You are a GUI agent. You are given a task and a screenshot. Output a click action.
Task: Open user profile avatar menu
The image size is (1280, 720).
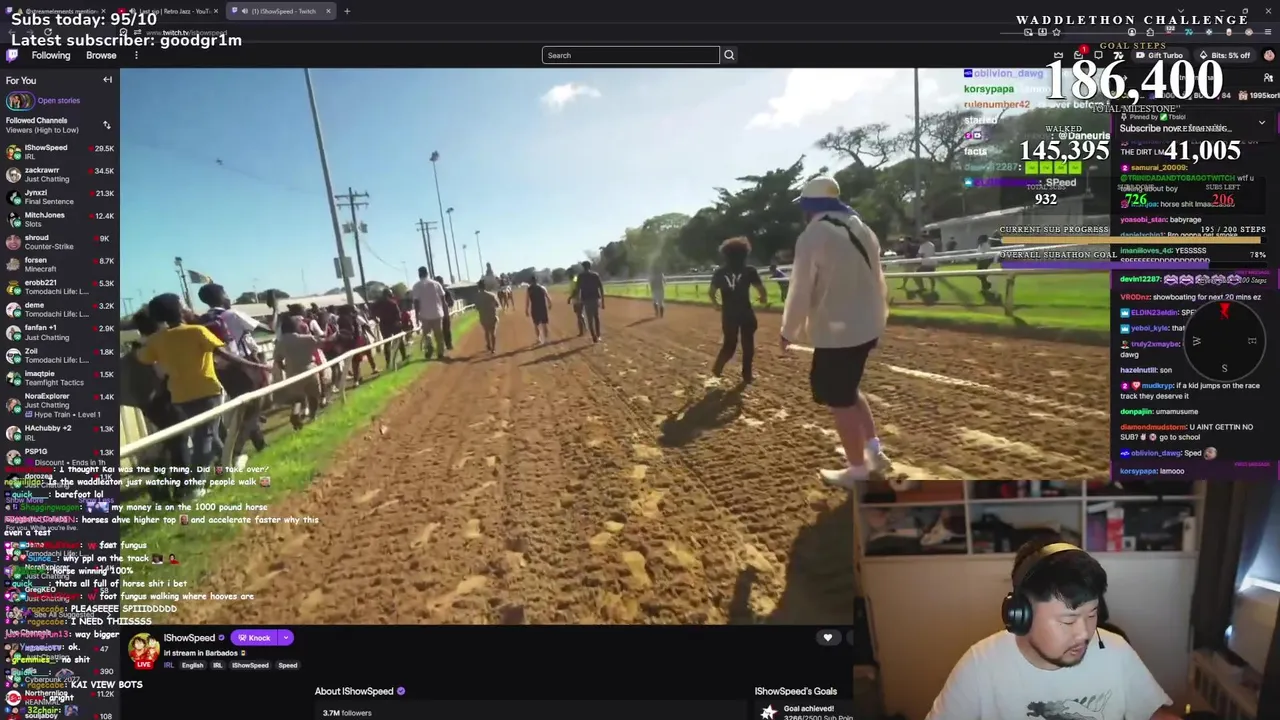point(1269,55)
